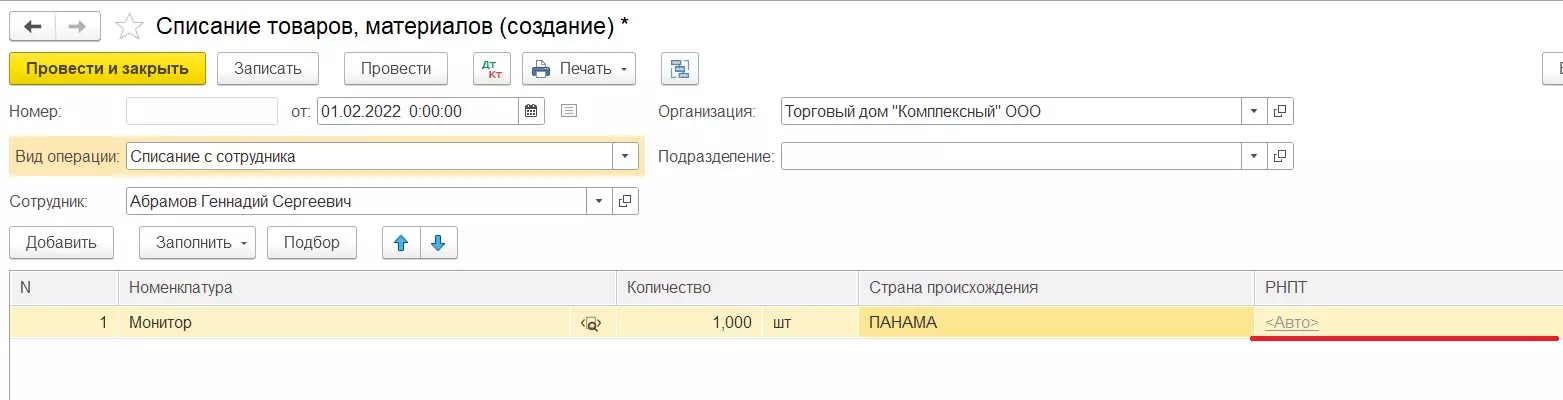The image size is (1563, 400).
Task: Move row down with blue arrow
Action: pyautogui.click(x=439, y=242)
